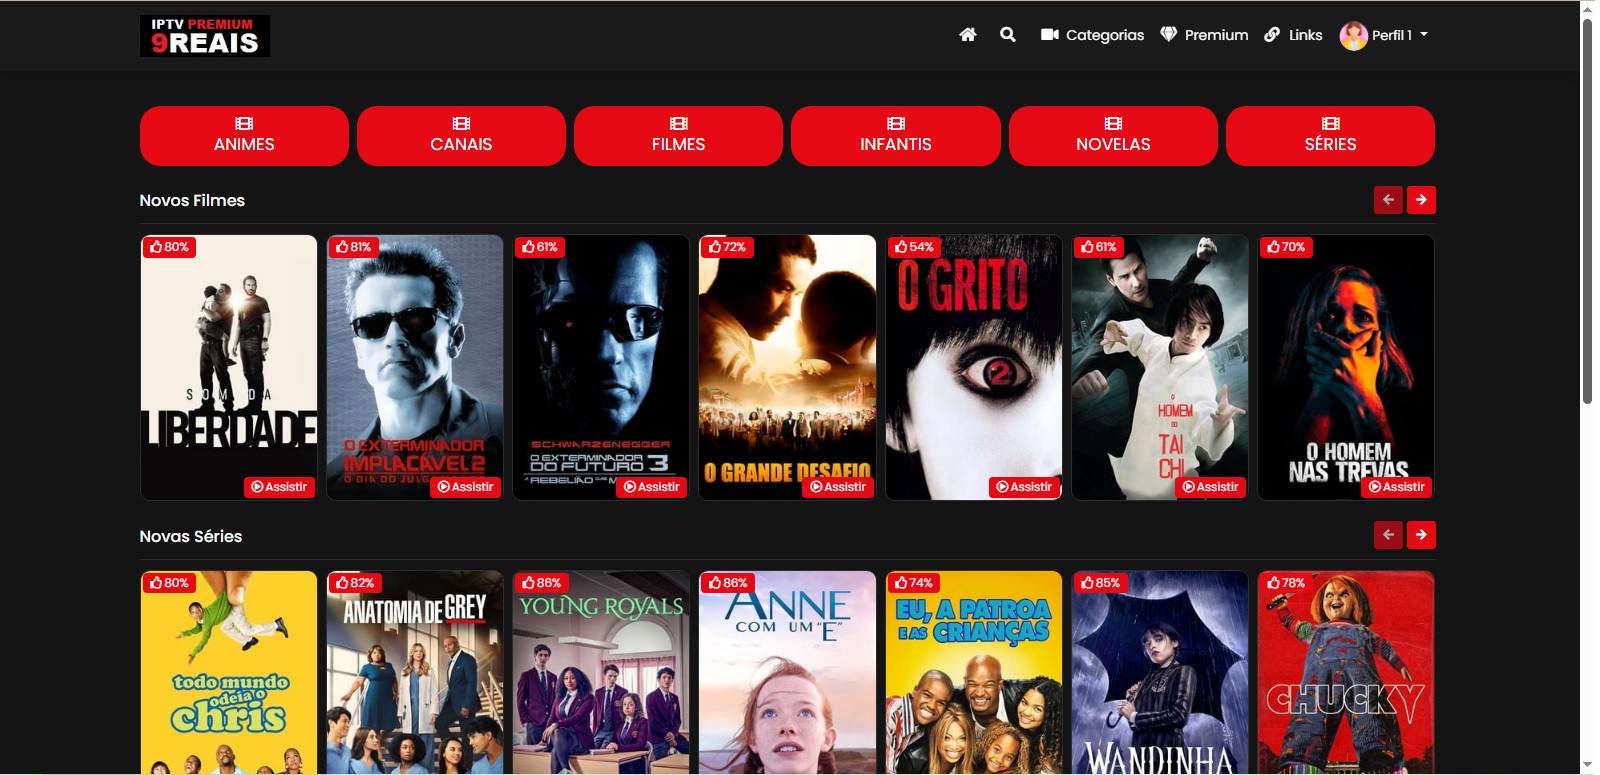
Task: Click the 82% rating badge on Anatomia de Grey
Action: click(x=355, y=583)
